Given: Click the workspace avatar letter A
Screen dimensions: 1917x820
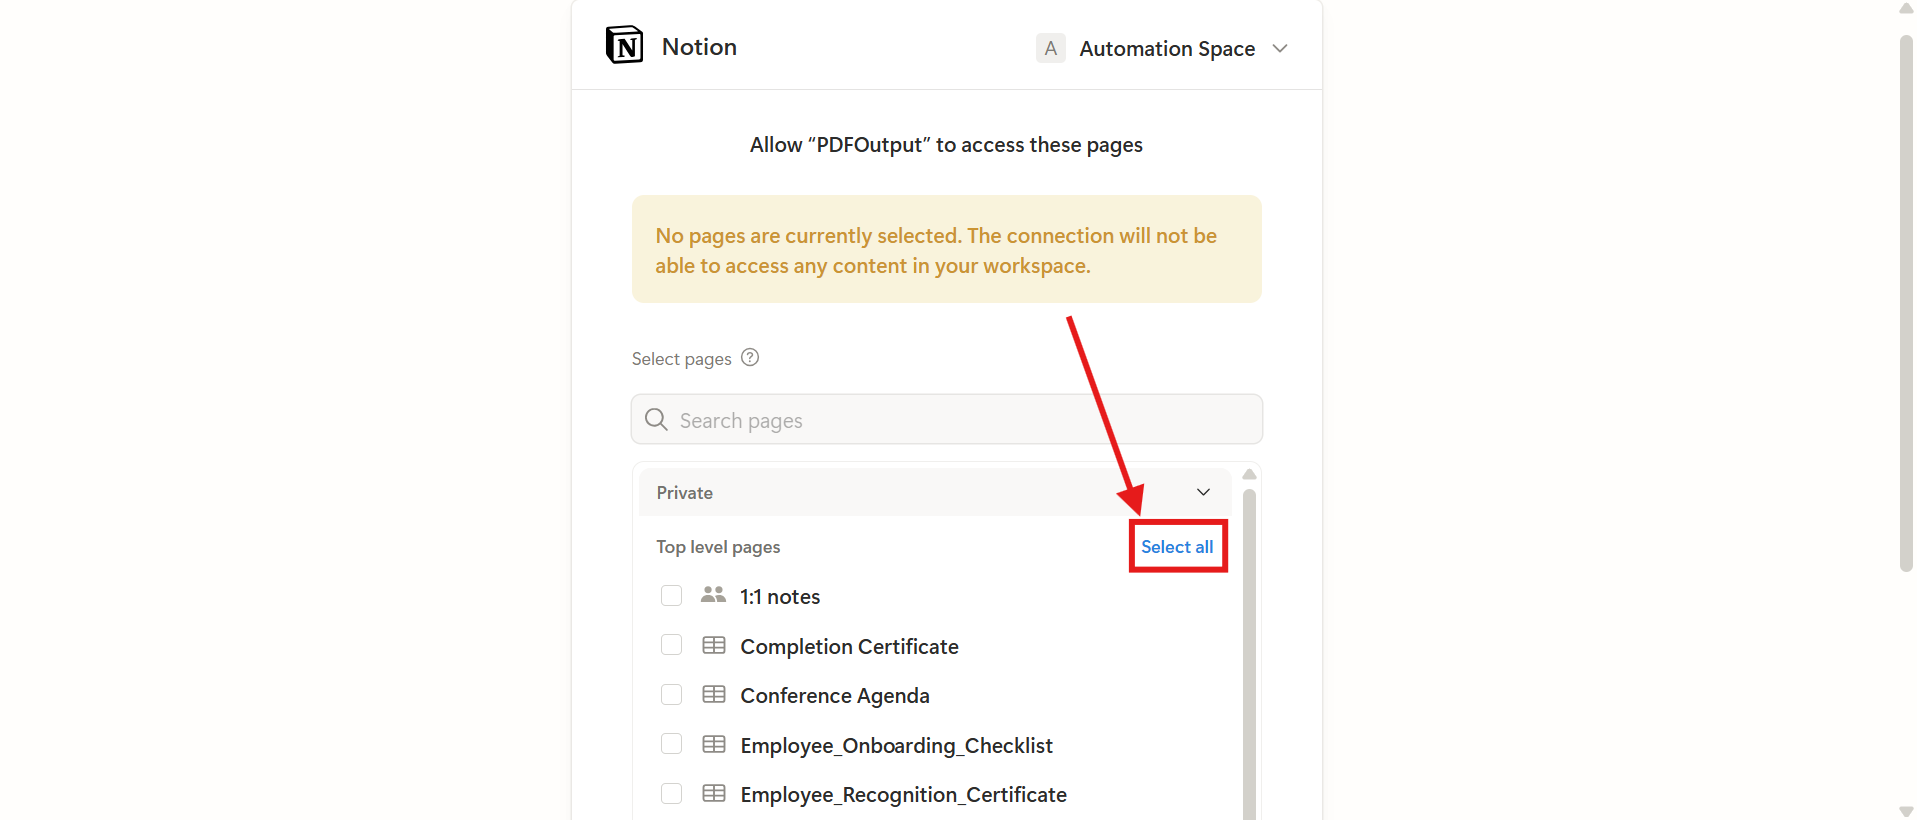Looking at the screenshot, I should pyautogui.click(x=1050, y=48).
